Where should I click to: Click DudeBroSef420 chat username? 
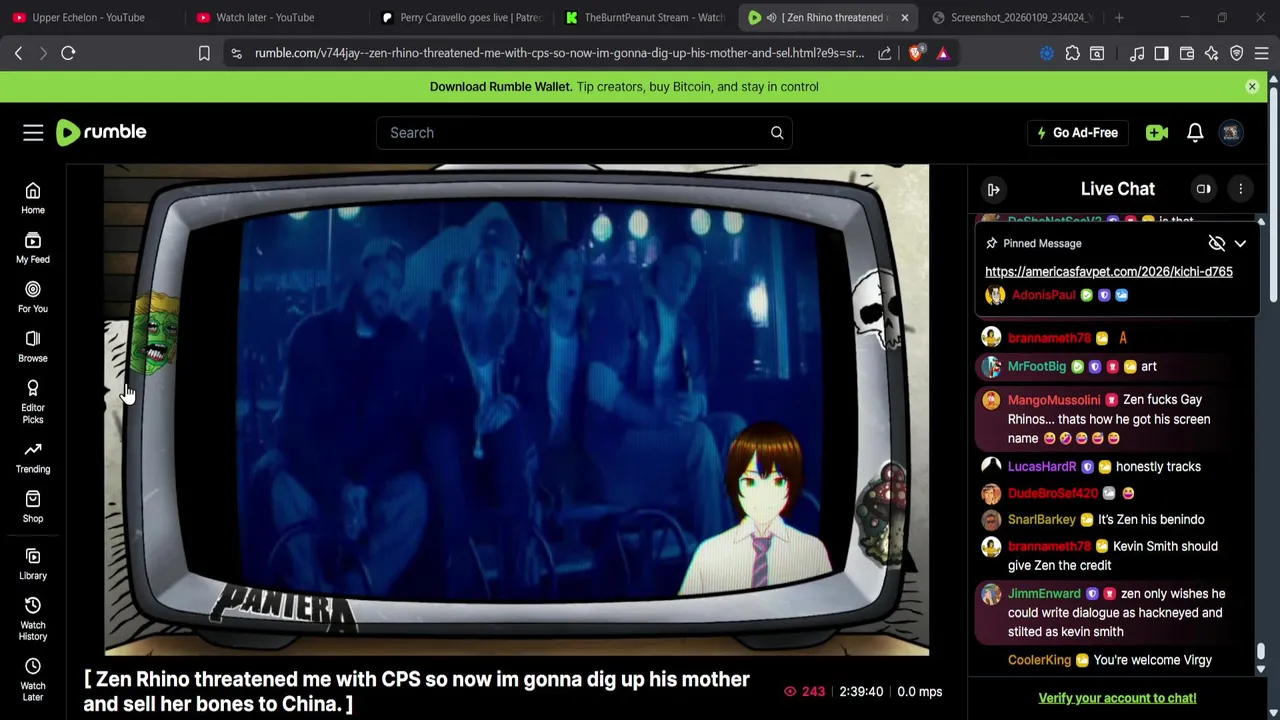[1053, 493]
